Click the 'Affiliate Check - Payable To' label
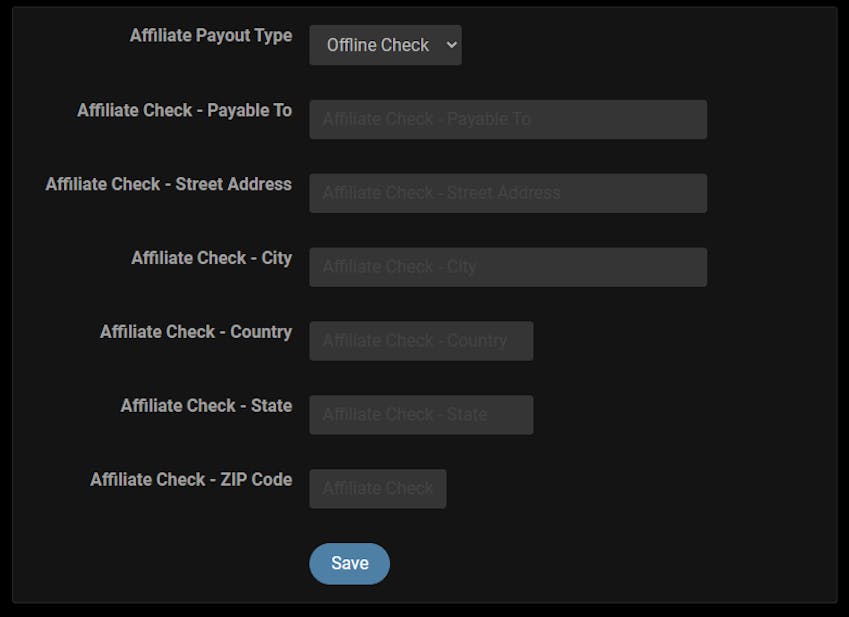Screen dimensions: 849x617 tap(184, 110)
